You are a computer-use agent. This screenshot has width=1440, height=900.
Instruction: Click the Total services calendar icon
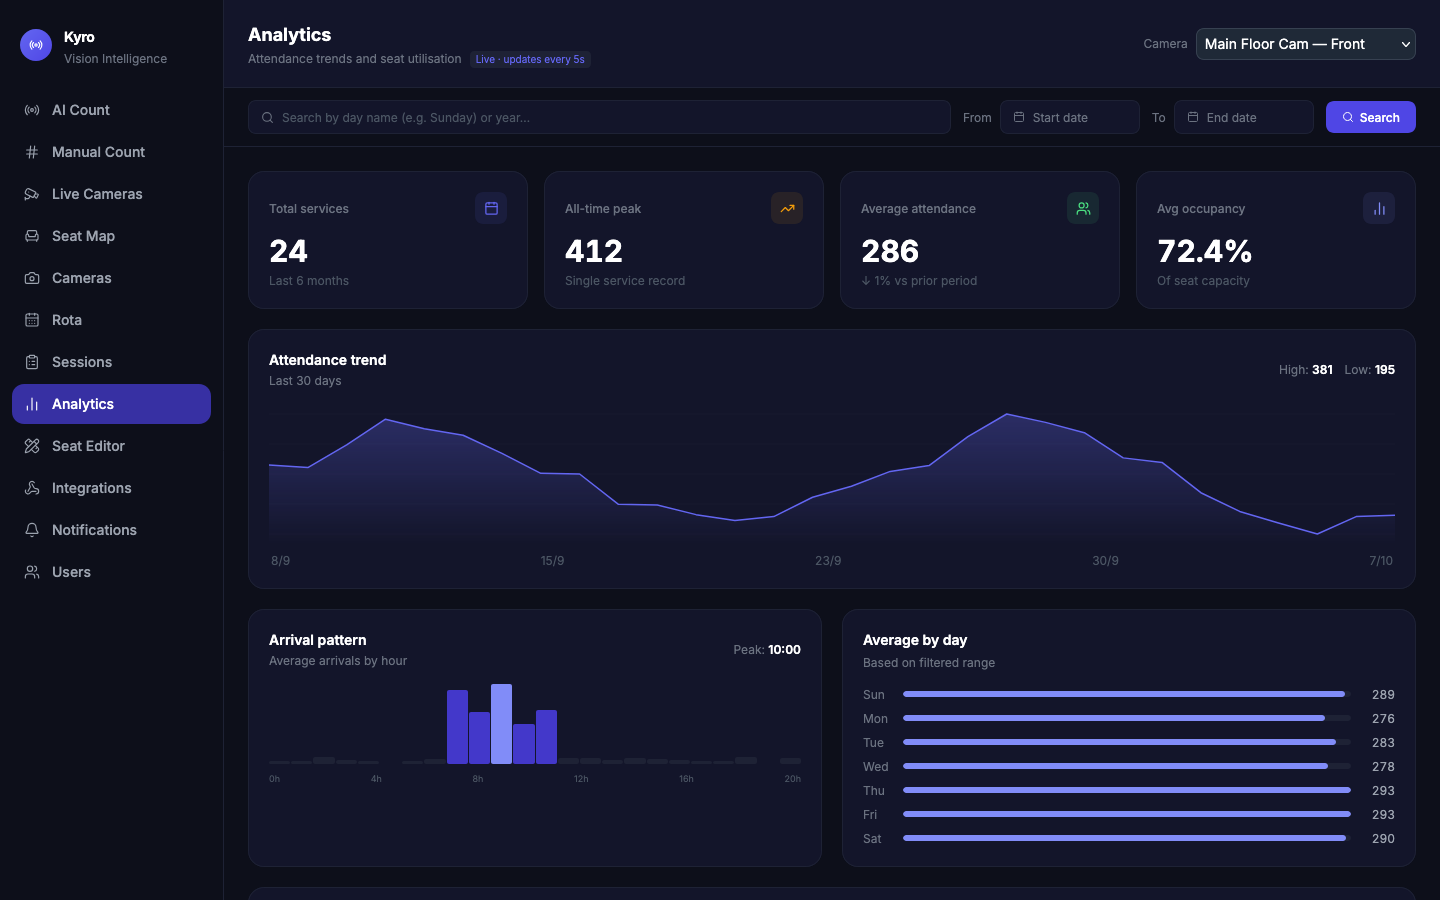pos(491,208)
